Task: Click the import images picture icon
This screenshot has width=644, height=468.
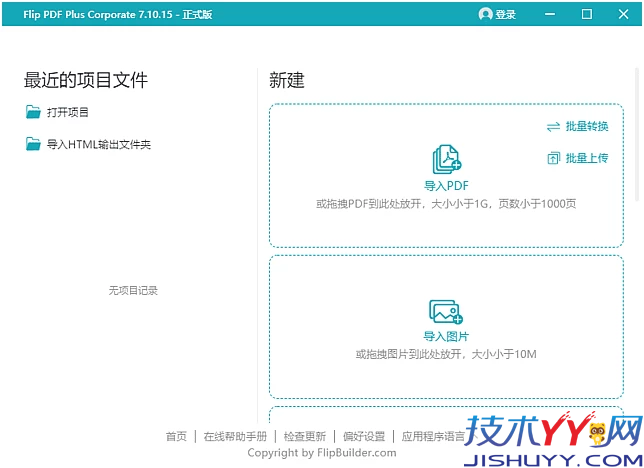Action: 446,311
